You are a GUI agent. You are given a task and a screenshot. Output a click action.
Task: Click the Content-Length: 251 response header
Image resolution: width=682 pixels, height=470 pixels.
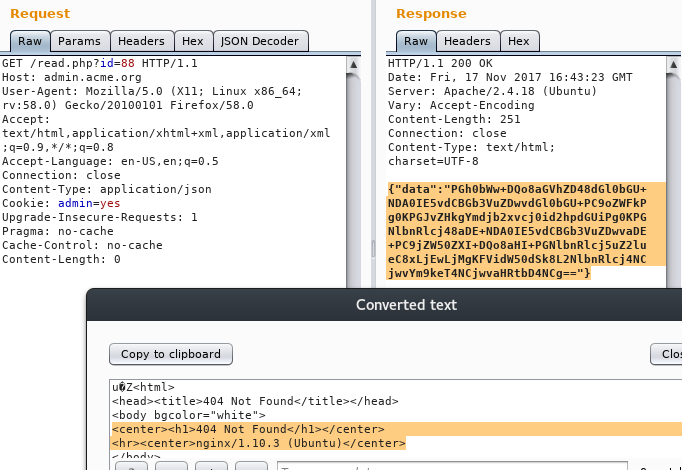pos(454,119)
